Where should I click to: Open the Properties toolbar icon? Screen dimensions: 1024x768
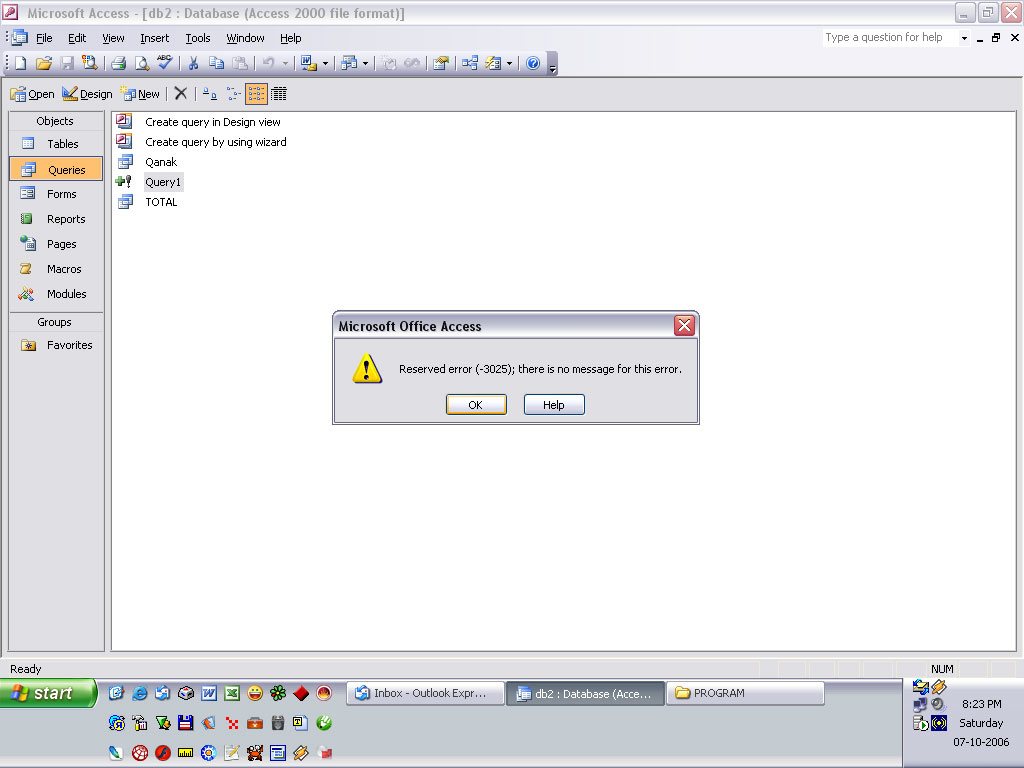point(441,63)
